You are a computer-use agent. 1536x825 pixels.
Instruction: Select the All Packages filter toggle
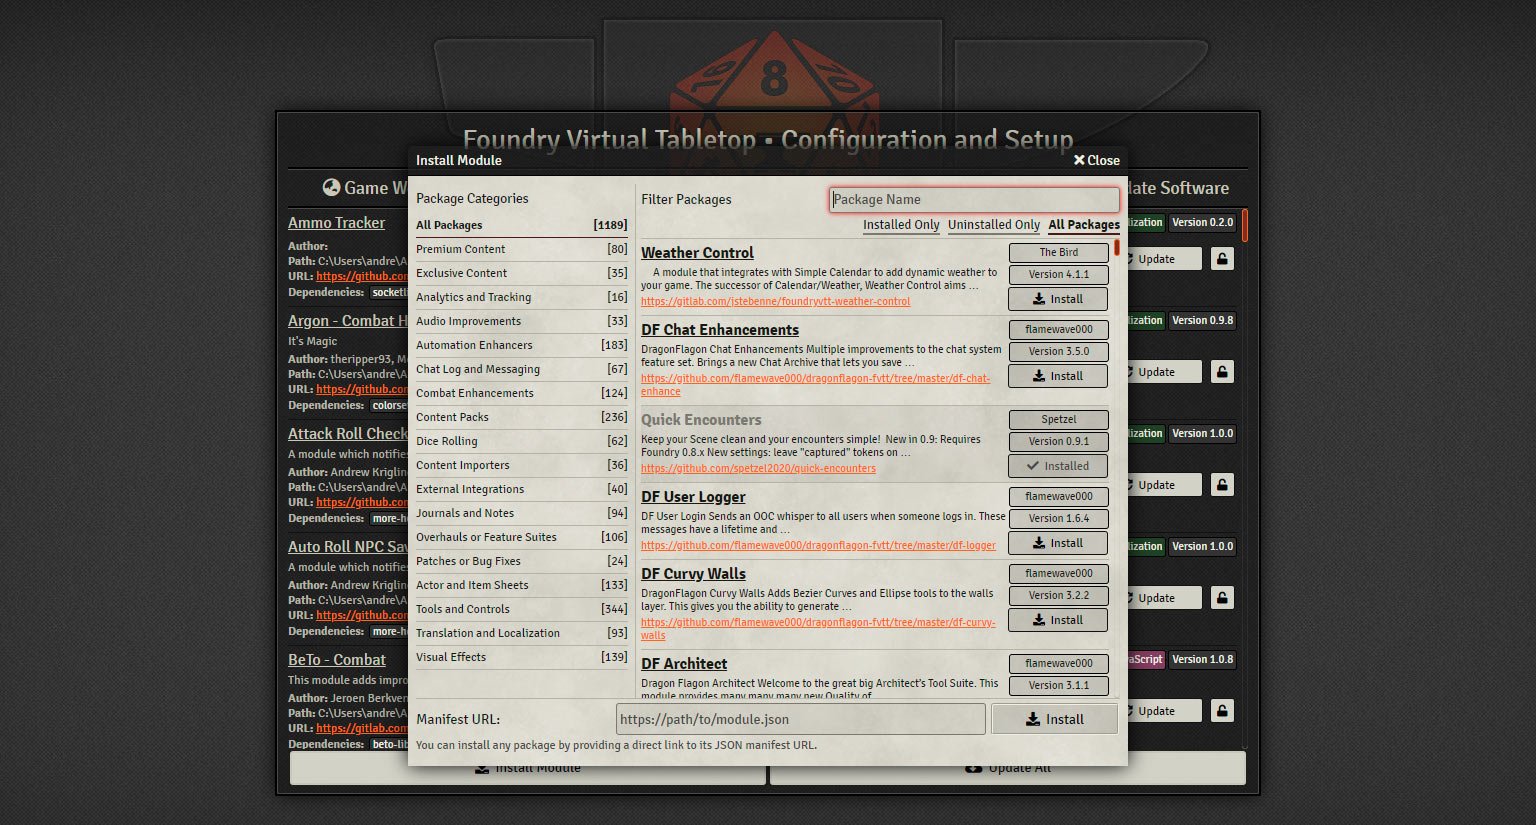click(x=1083, y=225)
